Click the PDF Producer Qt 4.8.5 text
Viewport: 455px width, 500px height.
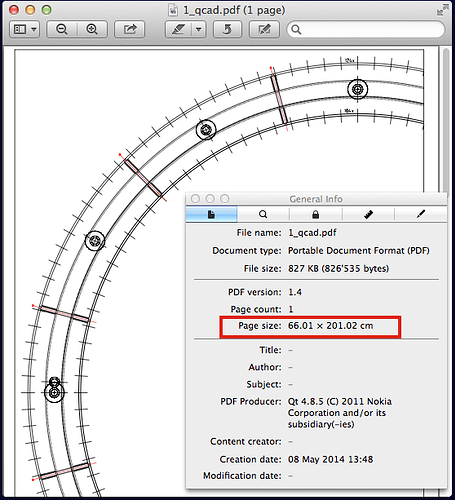[340, 413]
